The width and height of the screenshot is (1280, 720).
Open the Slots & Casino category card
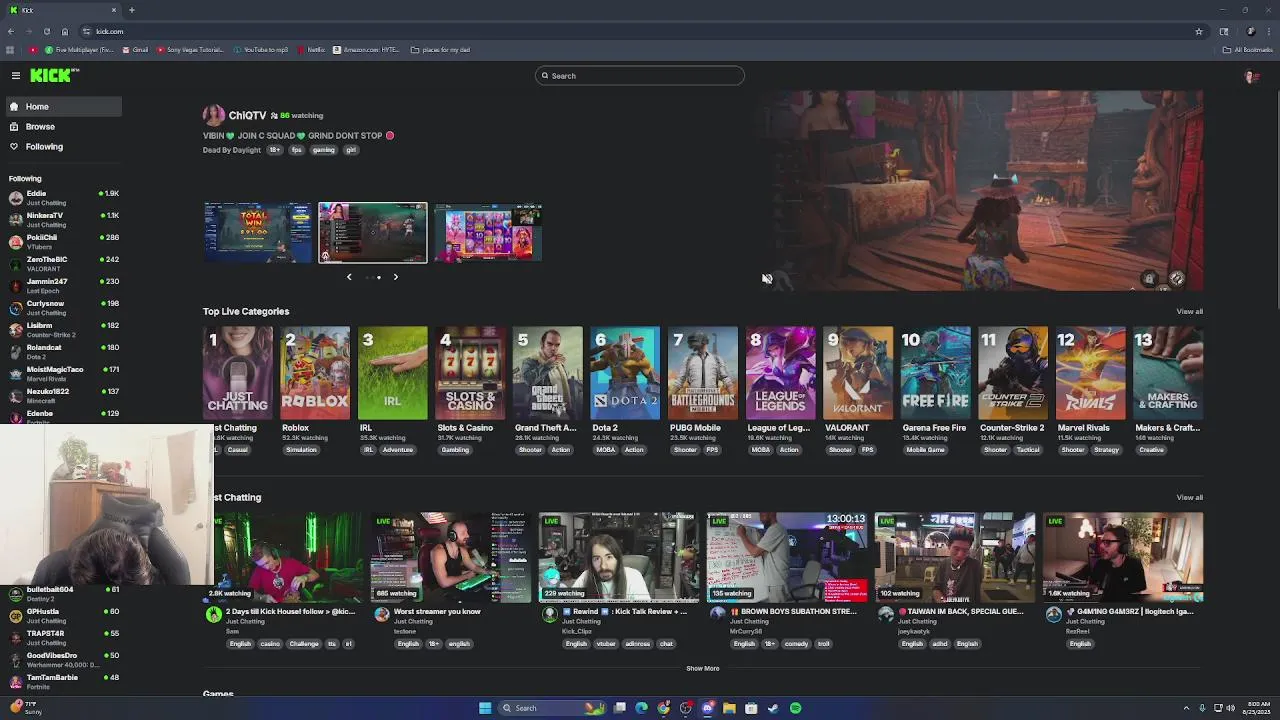point(470,373)
